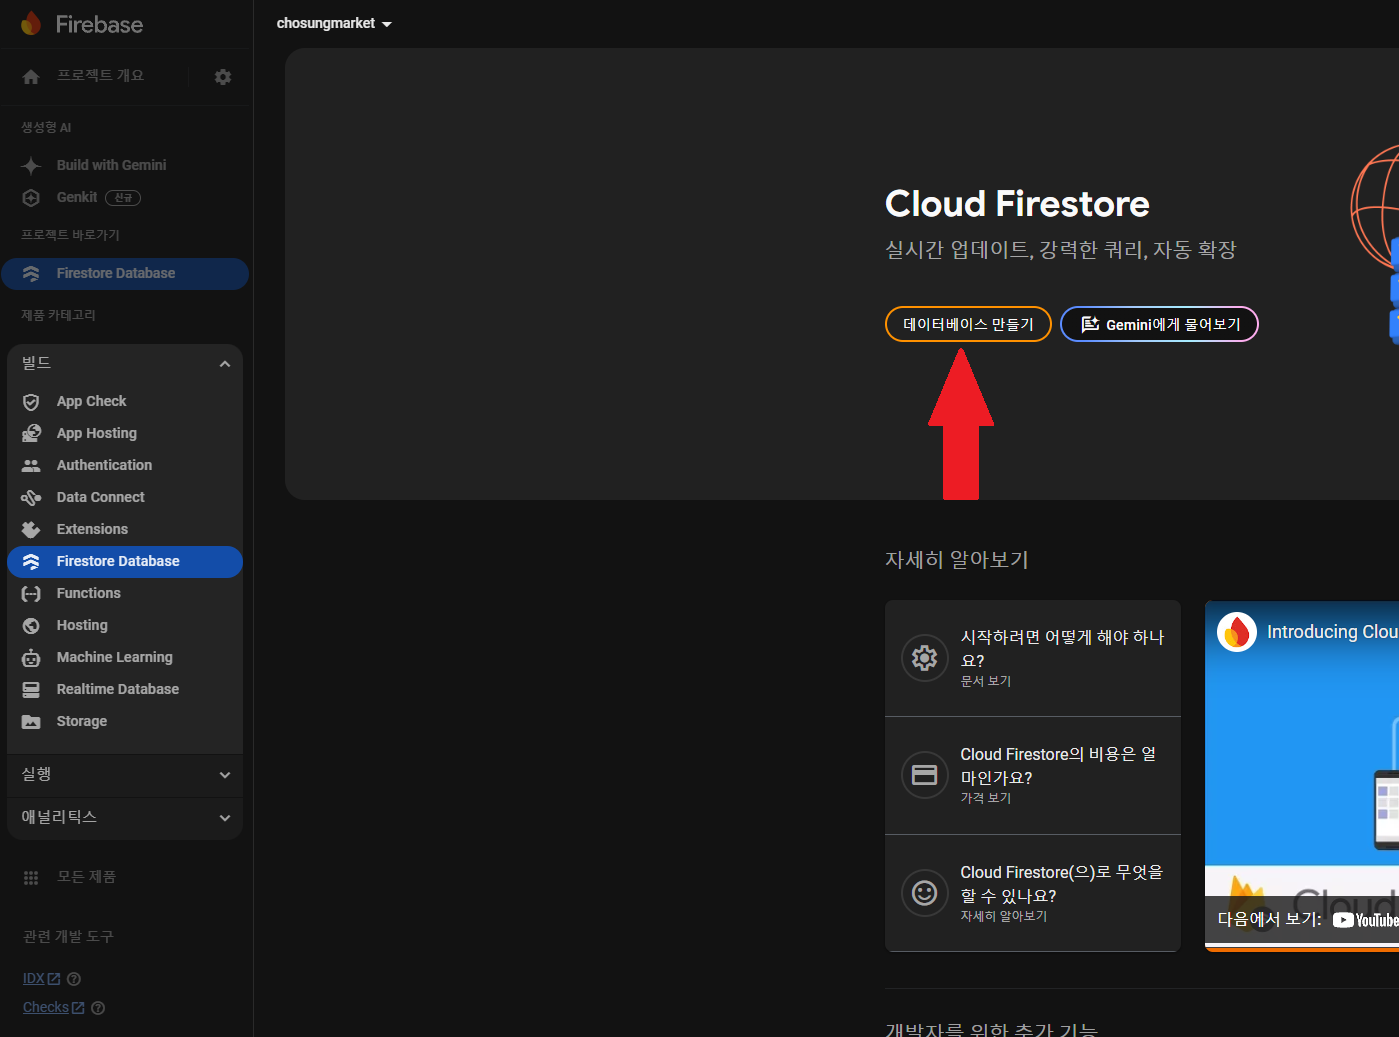Click 데이터베이스 만들기 button
Screen dimensions: 1399x1037
coord(968,324)
